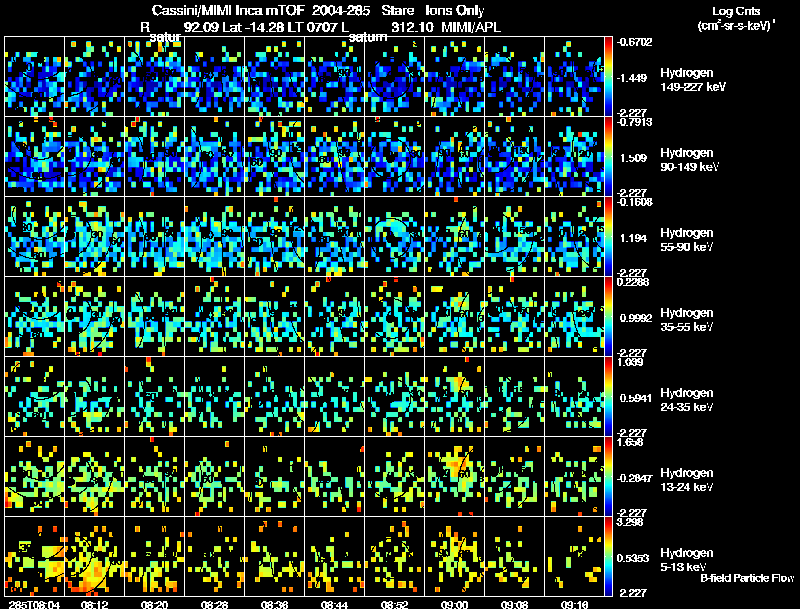Open the 55-90 keV image at 09:08

coord(514,237)
